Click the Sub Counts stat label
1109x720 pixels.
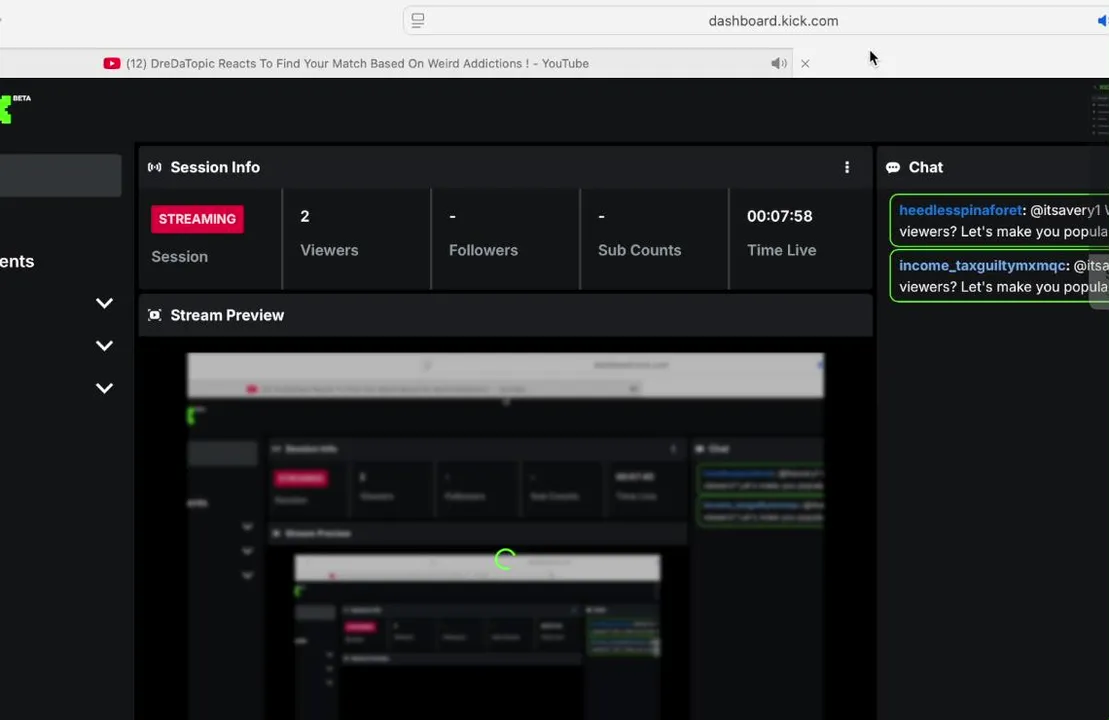tap(639, 250)
